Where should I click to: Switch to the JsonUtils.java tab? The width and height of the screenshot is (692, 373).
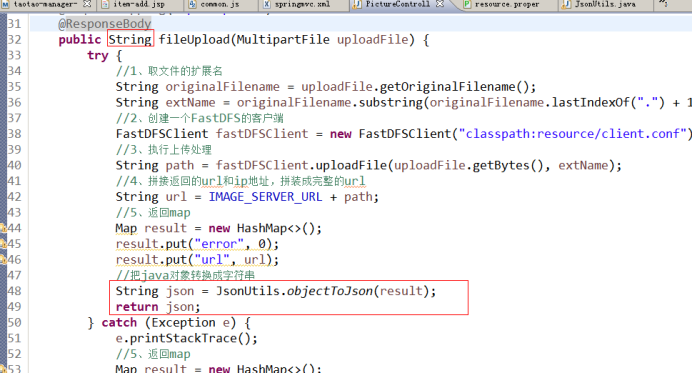605,4
